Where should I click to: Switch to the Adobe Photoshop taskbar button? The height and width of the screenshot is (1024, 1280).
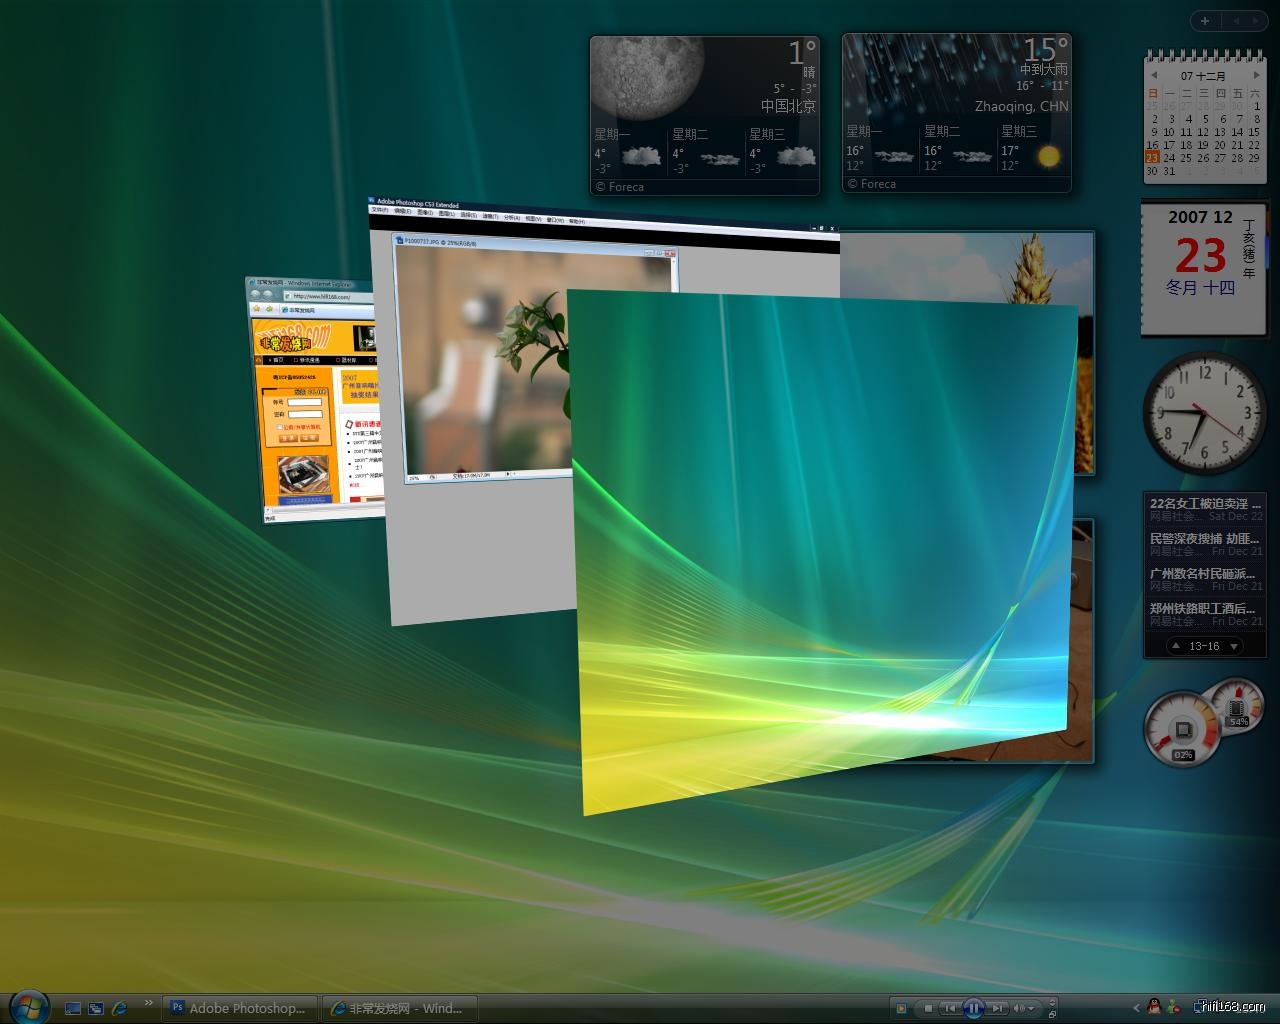click(240, 1008)
